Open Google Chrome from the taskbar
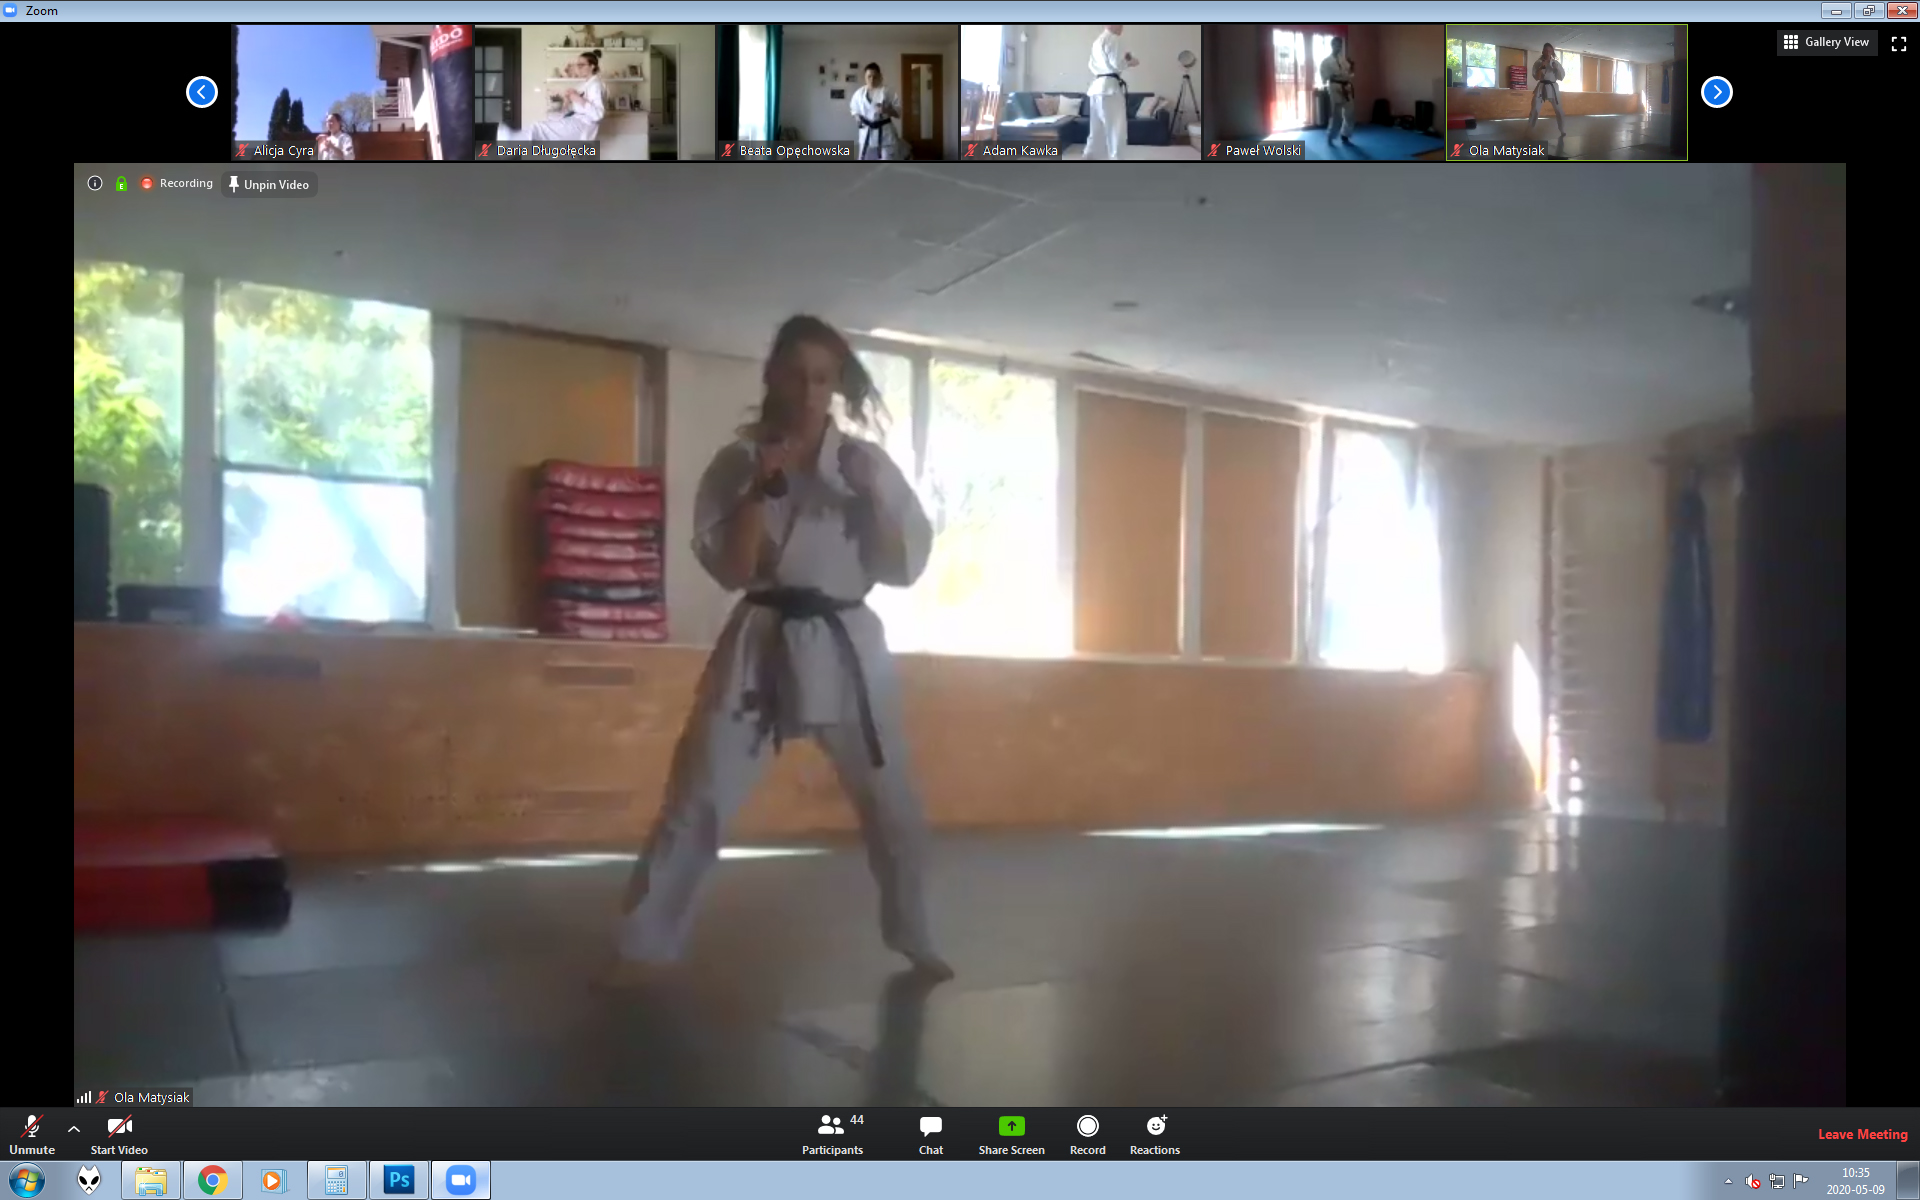The image size is (1920, 1200). [212, 1181]
